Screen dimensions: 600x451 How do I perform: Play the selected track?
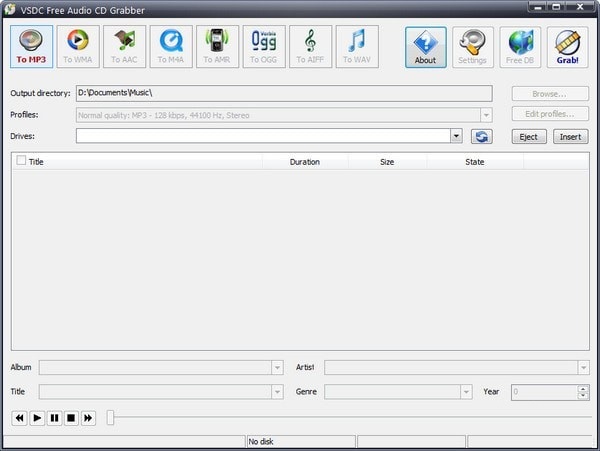point(37,418)
